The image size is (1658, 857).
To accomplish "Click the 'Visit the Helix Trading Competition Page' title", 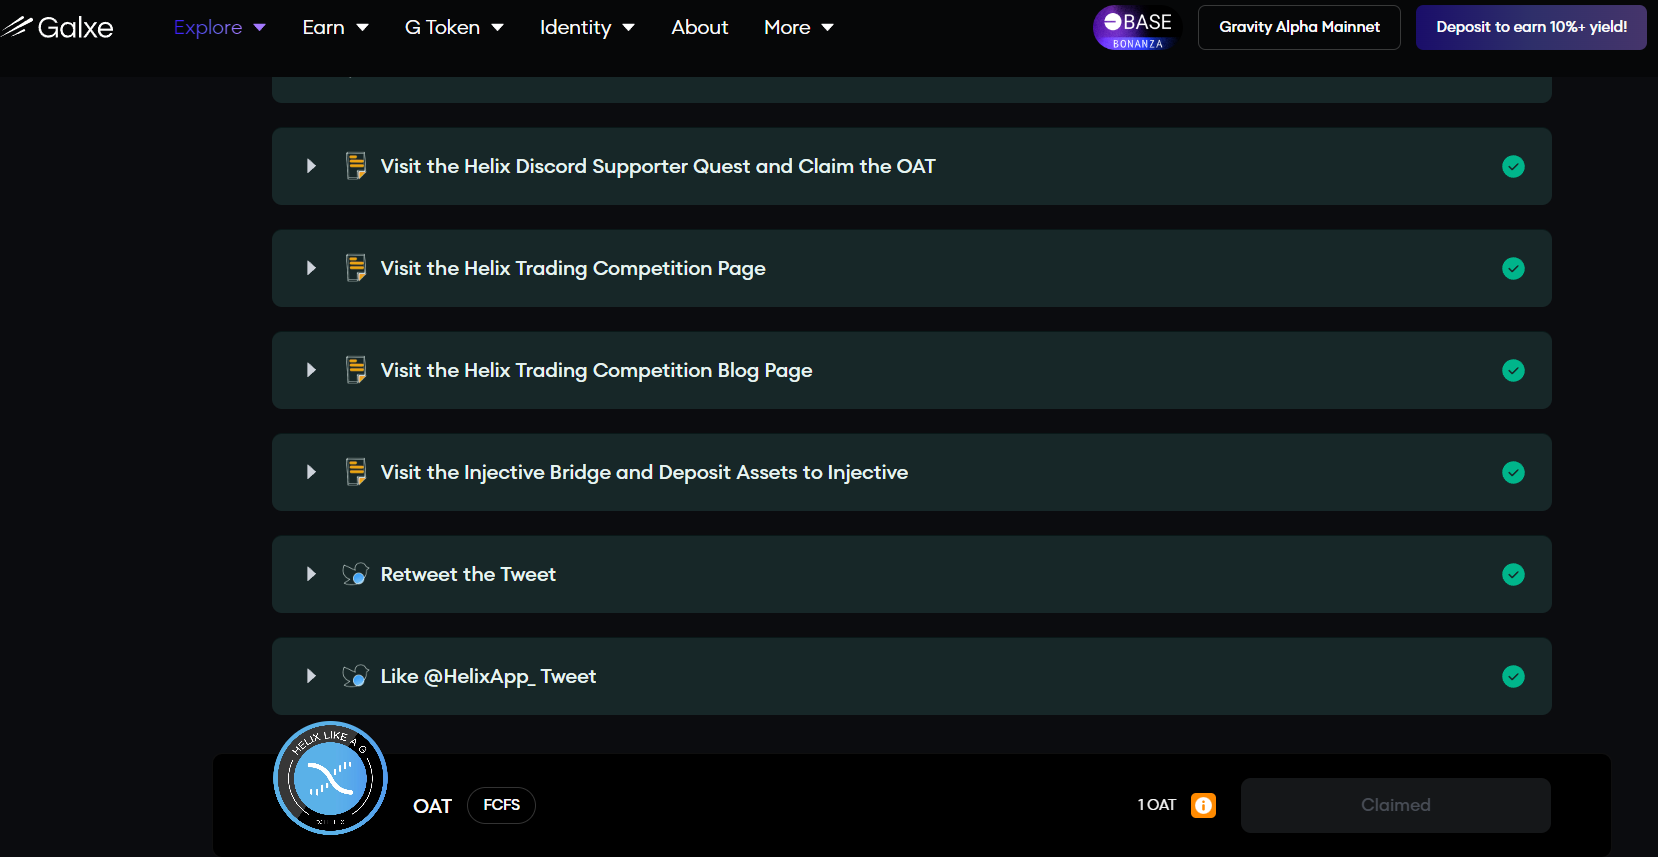I will click(573, 268).
